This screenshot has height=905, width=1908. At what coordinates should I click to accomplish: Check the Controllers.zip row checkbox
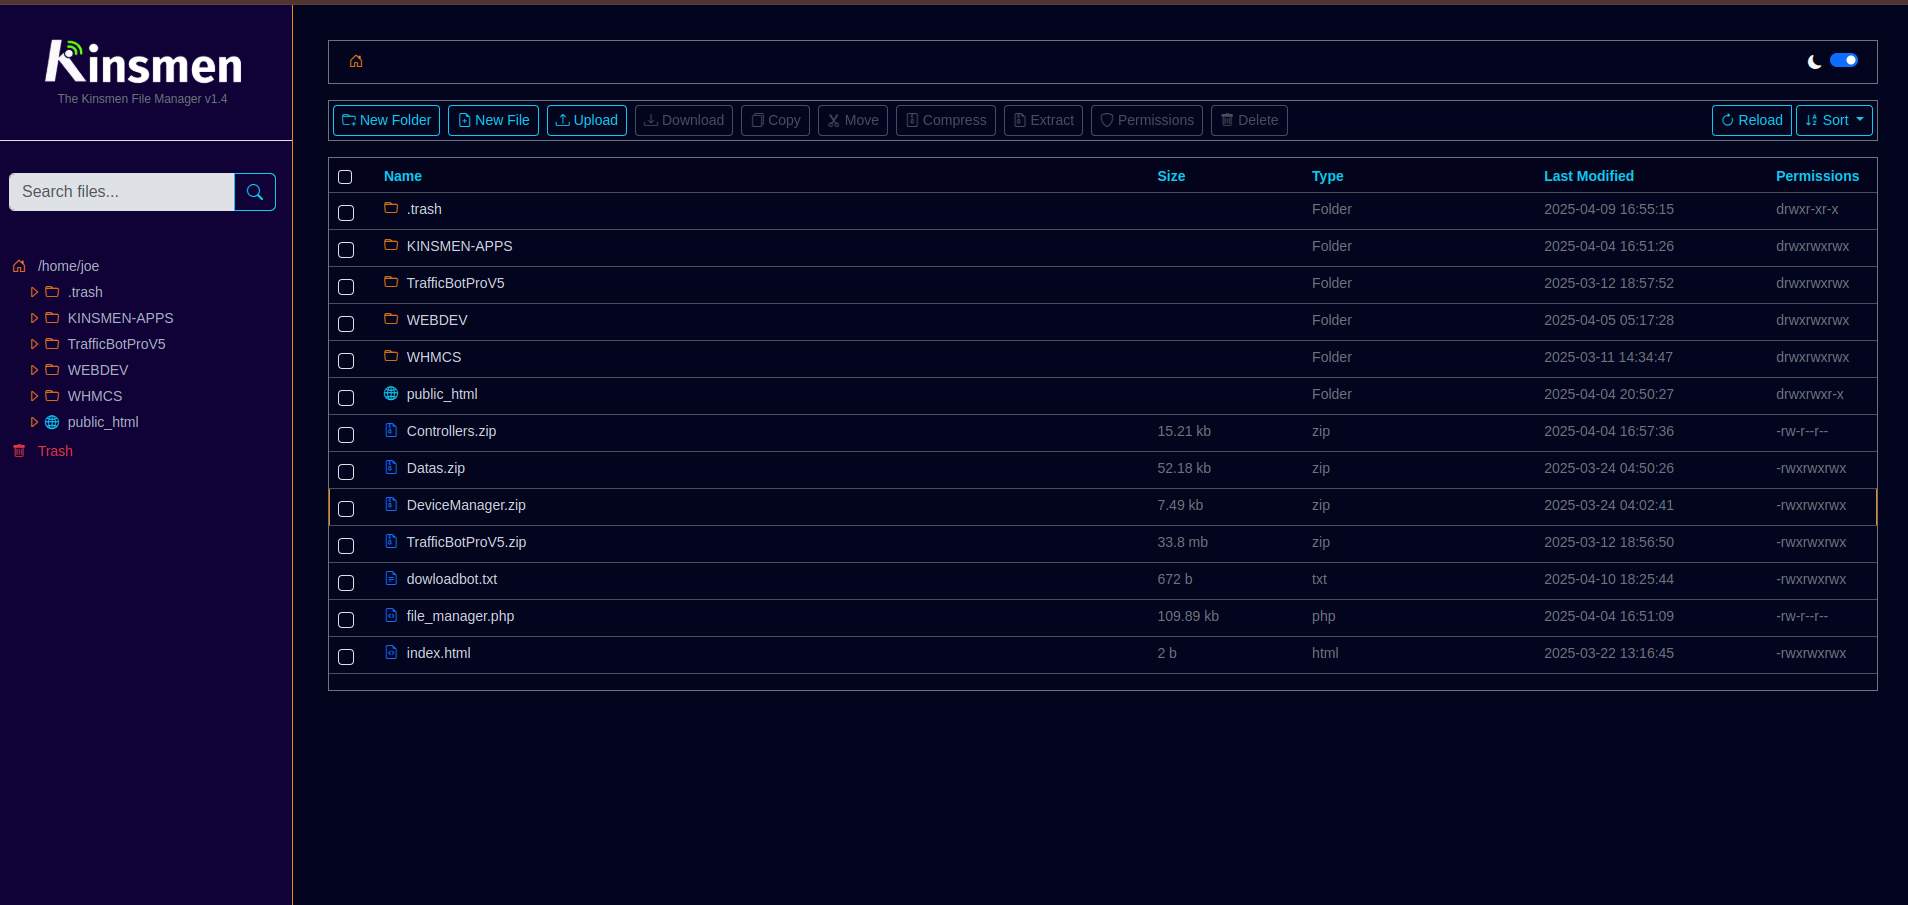click(x=346, y=435)
